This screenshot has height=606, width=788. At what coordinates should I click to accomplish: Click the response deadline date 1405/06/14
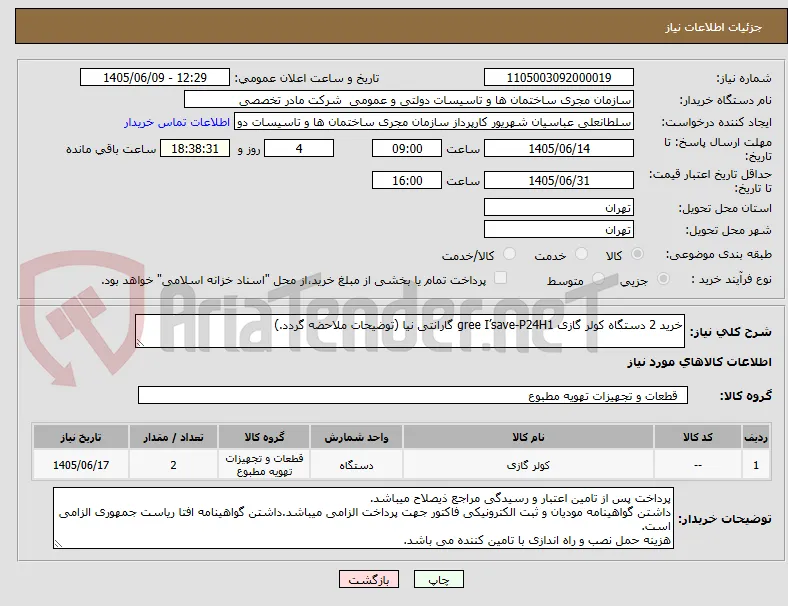pyautogui.click(x=559, y=148)
